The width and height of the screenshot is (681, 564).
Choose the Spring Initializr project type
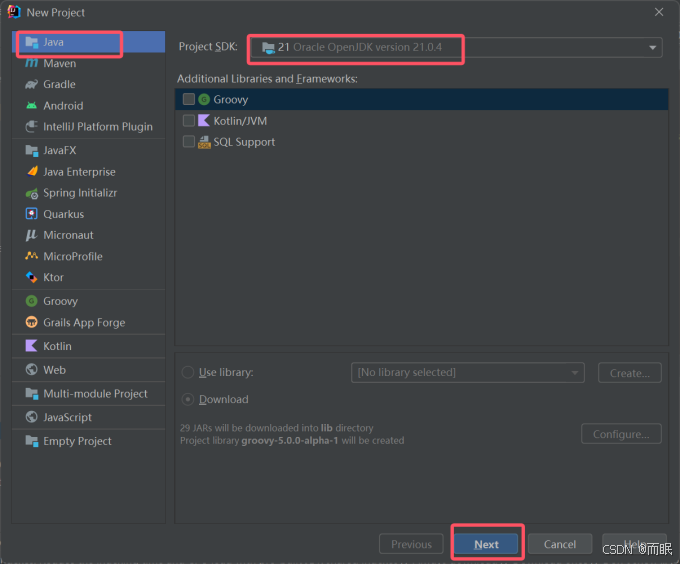pos(89,193)
